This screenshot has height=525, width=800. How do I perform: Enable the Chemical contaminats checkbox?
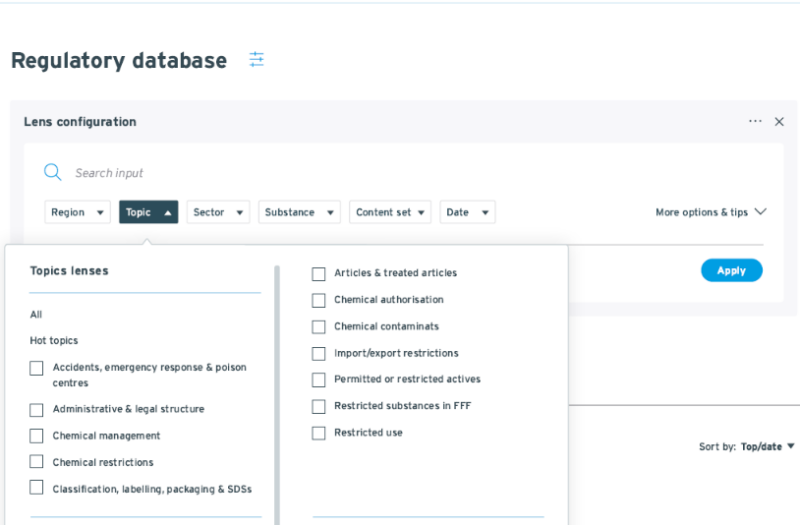click(318, 327)
